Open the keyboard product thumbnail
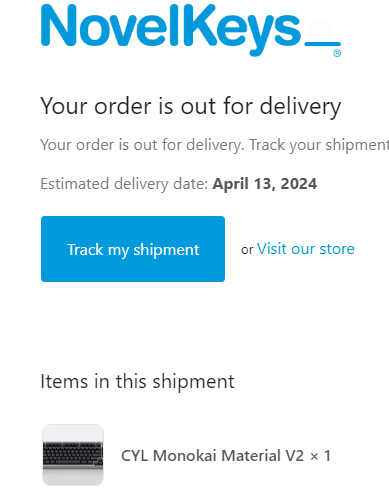 tap(73, 455)
